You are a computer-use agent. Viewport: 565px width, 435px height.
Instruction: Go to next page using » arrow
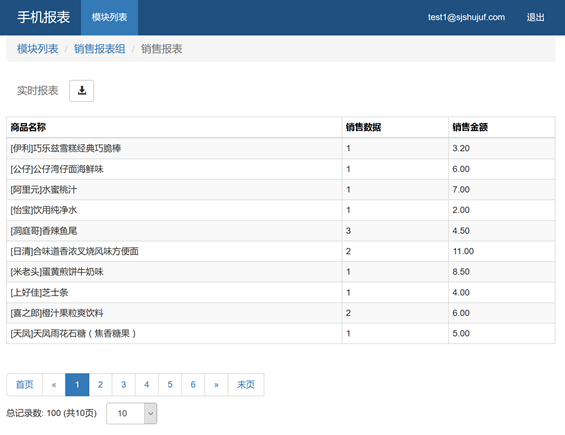tap(216, 385)
